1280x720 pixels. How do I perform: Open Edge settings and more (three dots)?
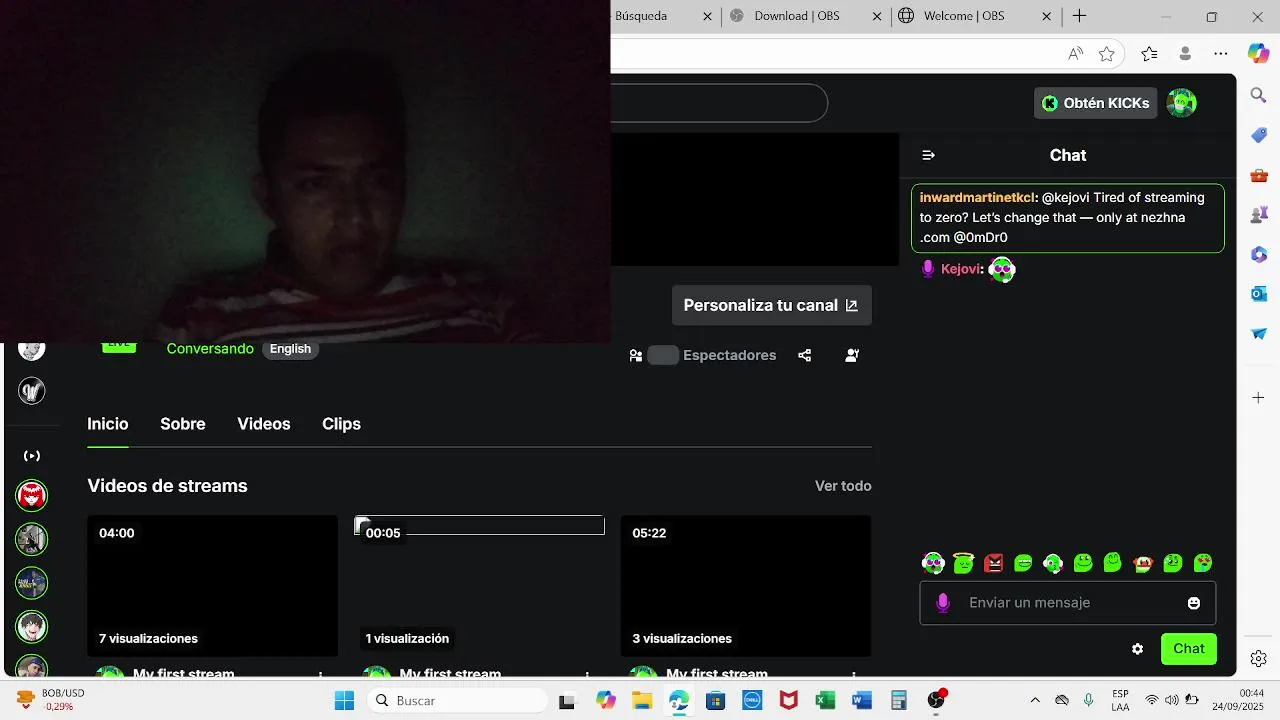pyautogui.click(x=1221, y=54)
